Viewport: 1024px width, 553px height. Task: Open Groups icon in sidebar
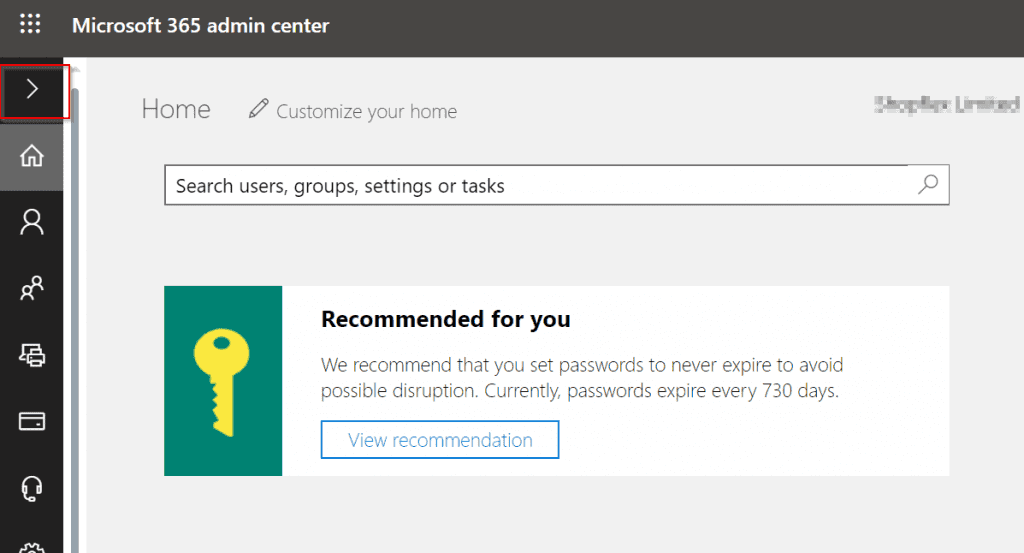pos(31,289)
